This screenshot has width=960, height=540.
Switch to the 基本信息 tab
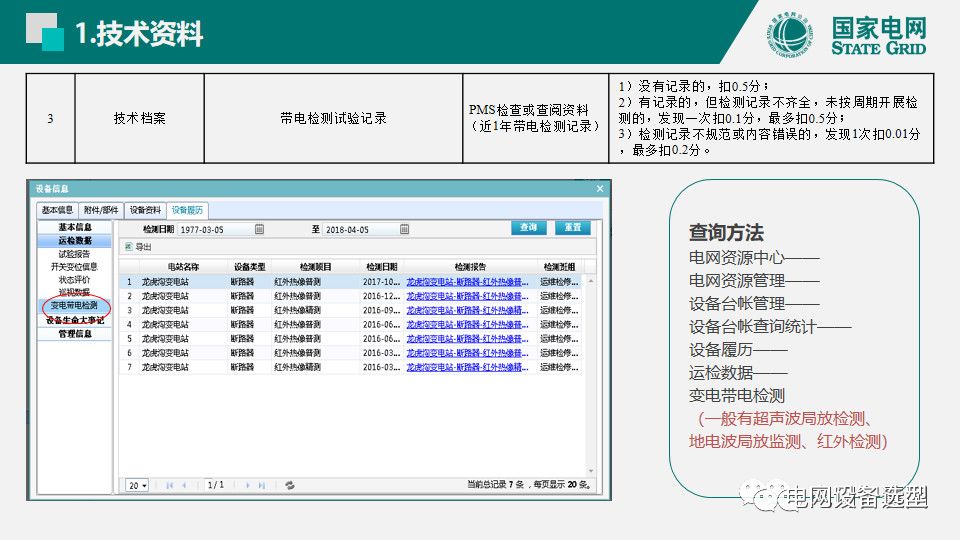[x=57, y=210]
